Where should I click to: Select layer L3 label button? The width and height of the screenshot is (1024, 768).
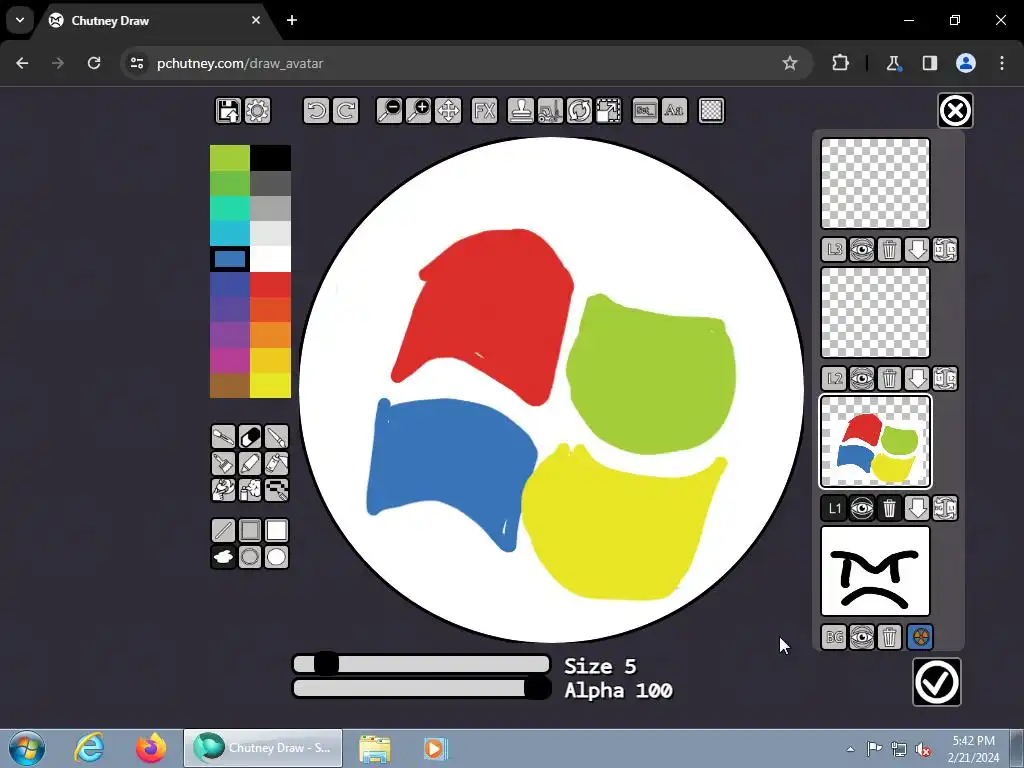[834, 249]
